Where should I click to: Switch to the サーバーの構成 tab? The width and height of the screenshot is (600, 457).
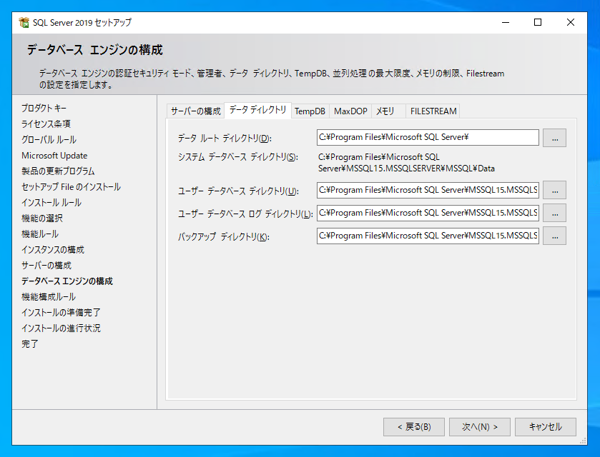click(x=196, y=111)
